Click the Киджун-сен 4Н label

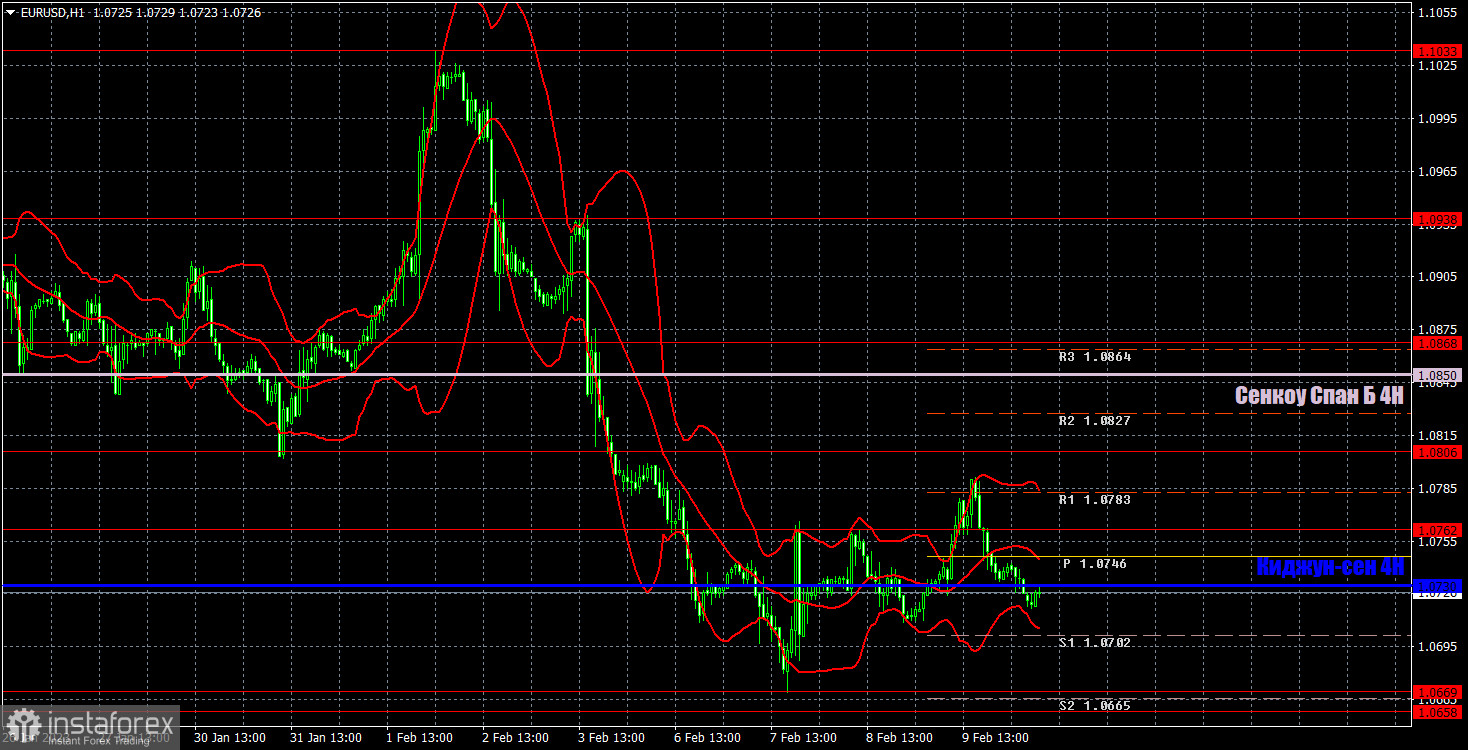[1331, 567]
